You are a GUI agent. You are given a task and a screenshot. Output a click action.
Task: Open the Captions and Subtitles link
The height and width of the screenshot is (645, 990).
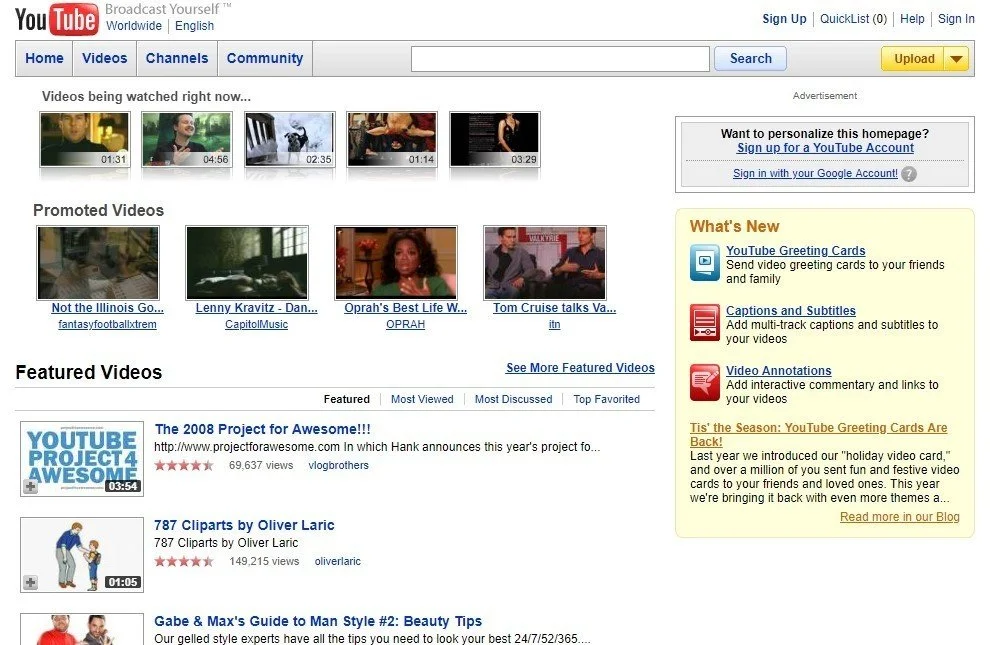[790, 311]
